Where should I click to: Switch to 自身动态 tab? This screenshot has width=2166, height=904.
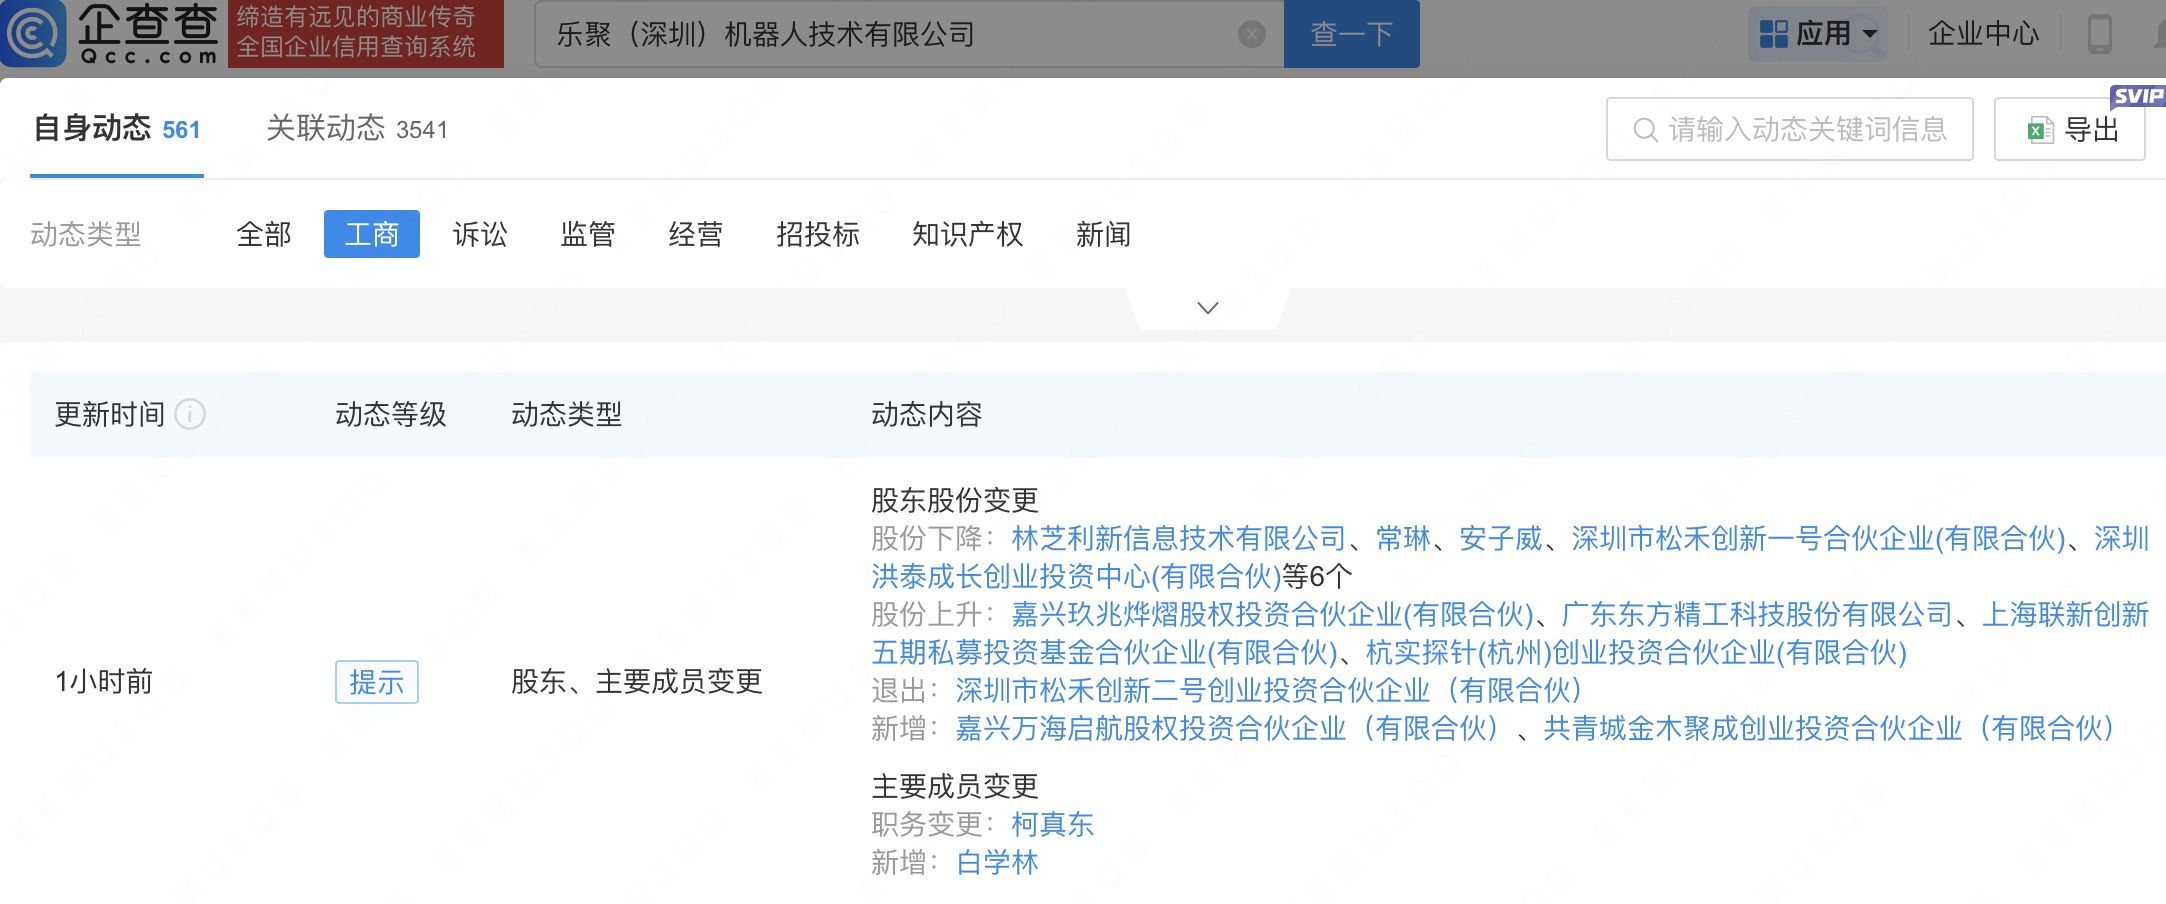tap(117, 129)
